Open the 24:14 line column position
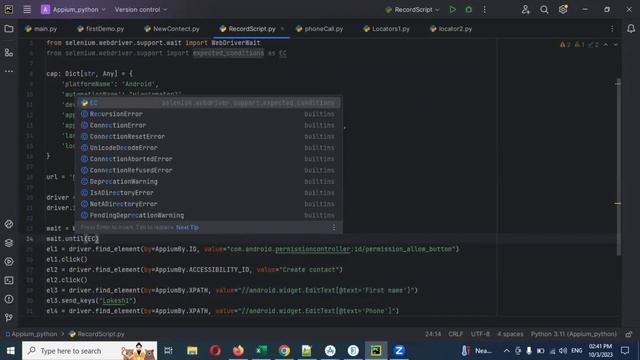 (433, 334)
